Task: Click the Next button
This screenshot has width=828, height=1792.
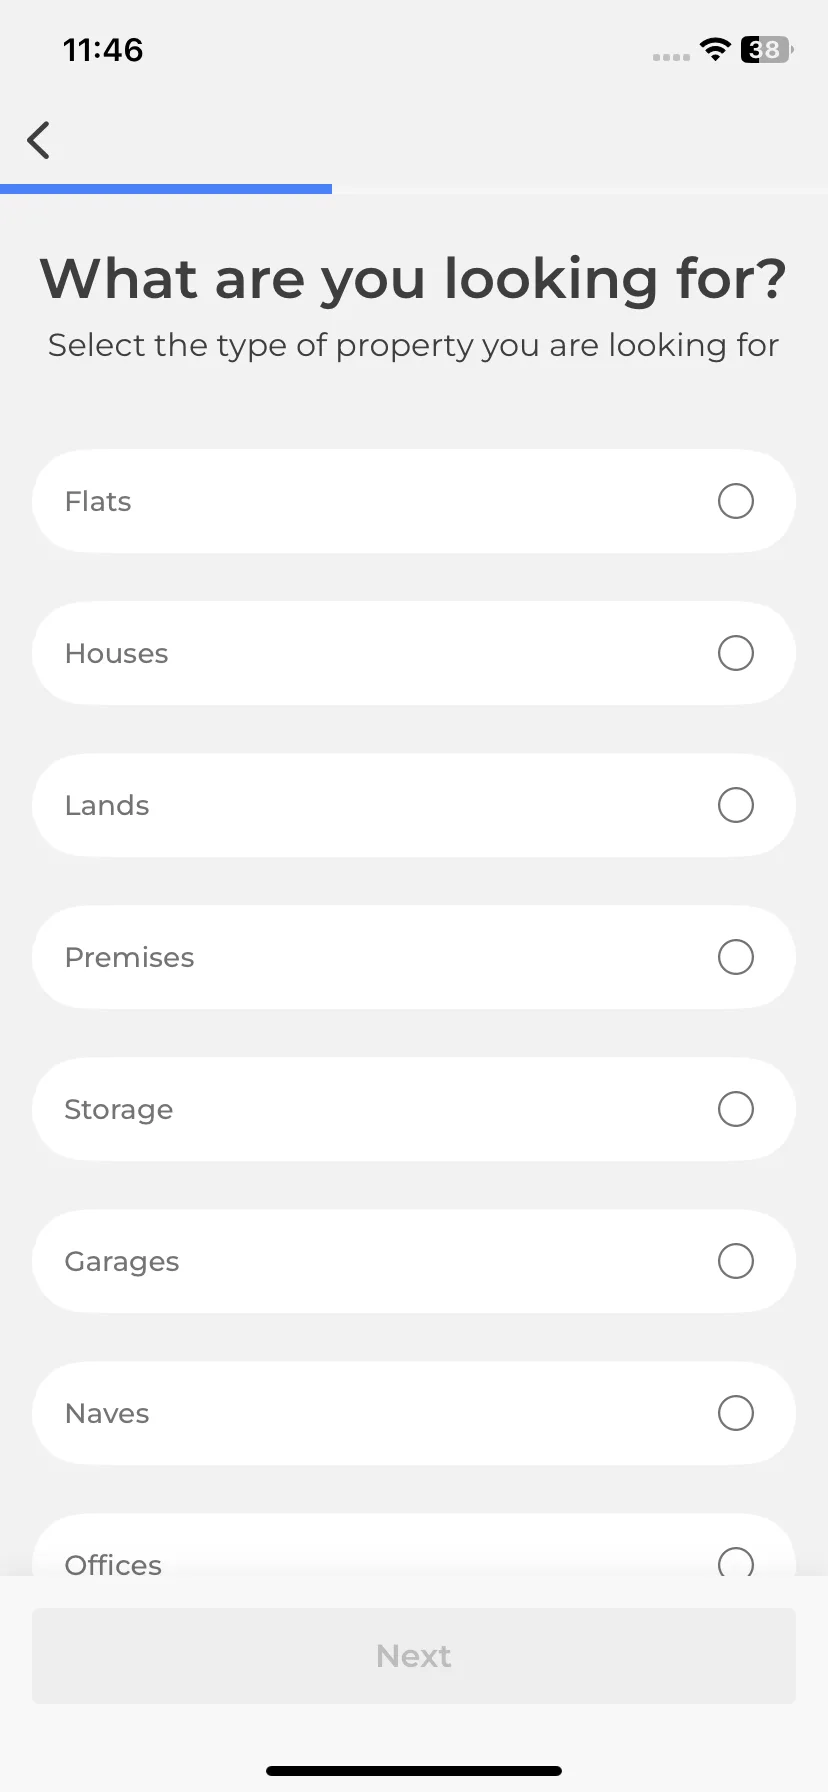Action: pos(414,1656)
